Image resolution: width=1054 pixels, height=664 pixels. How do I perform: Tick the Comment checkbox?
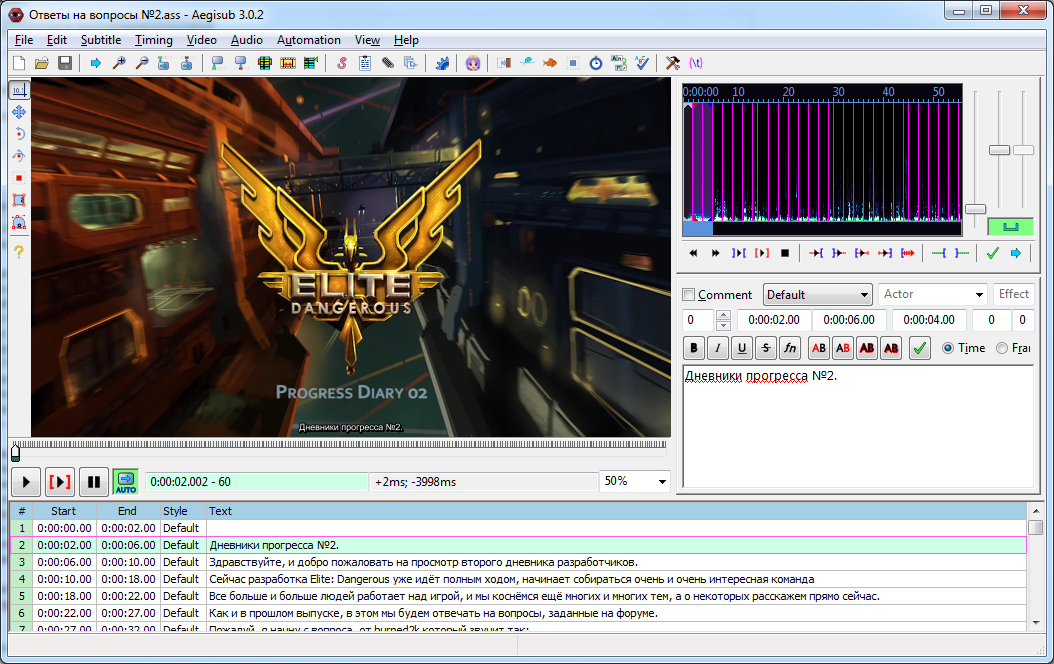pyautogui.click(x=688, y=295)
